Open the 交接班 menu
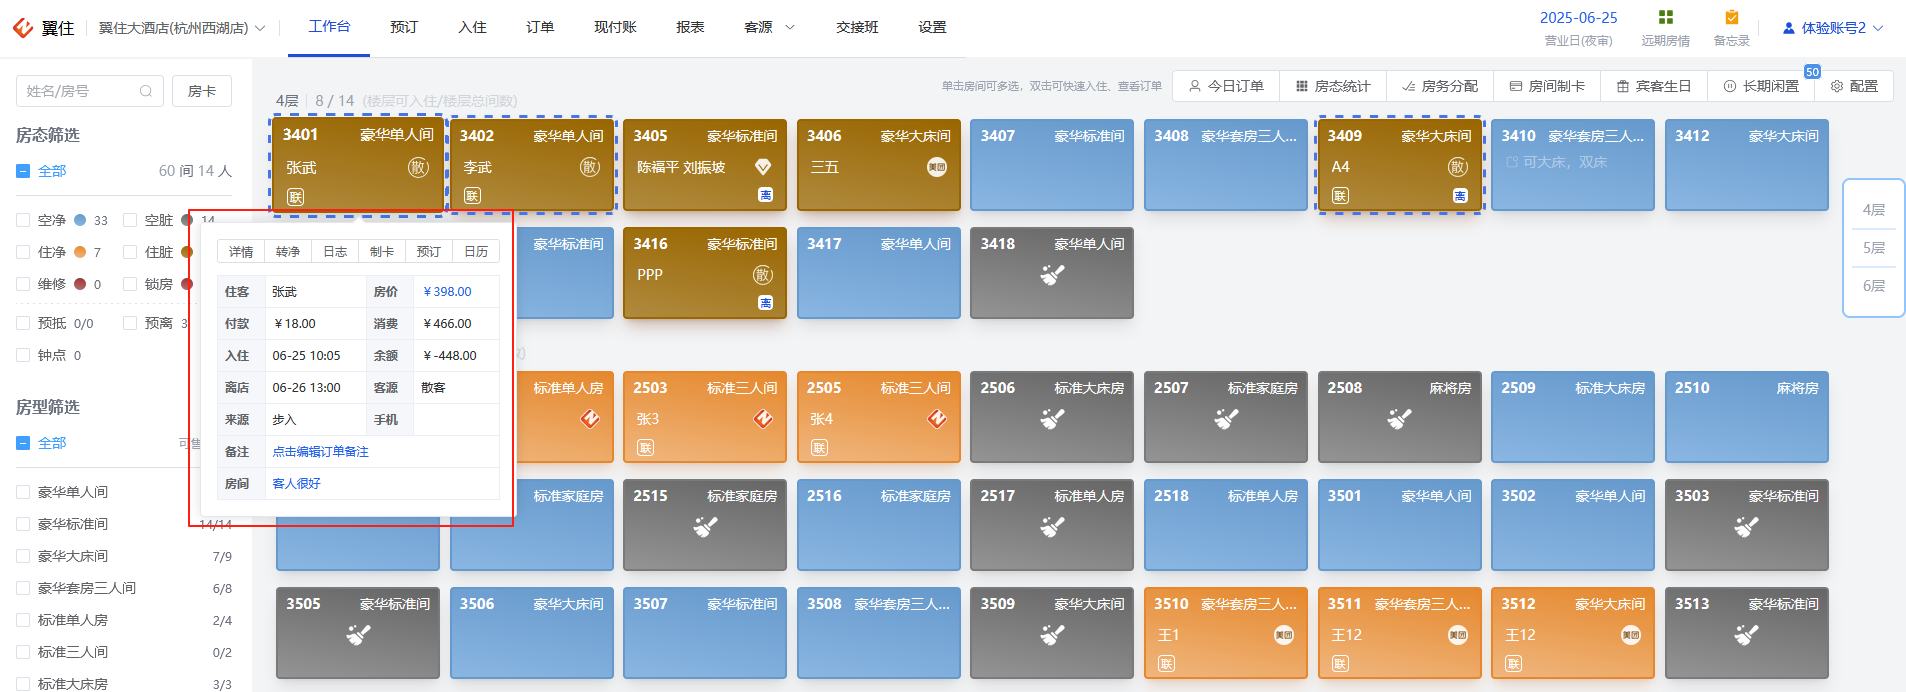The image size is (1906, 692). [x=857, y=27]
